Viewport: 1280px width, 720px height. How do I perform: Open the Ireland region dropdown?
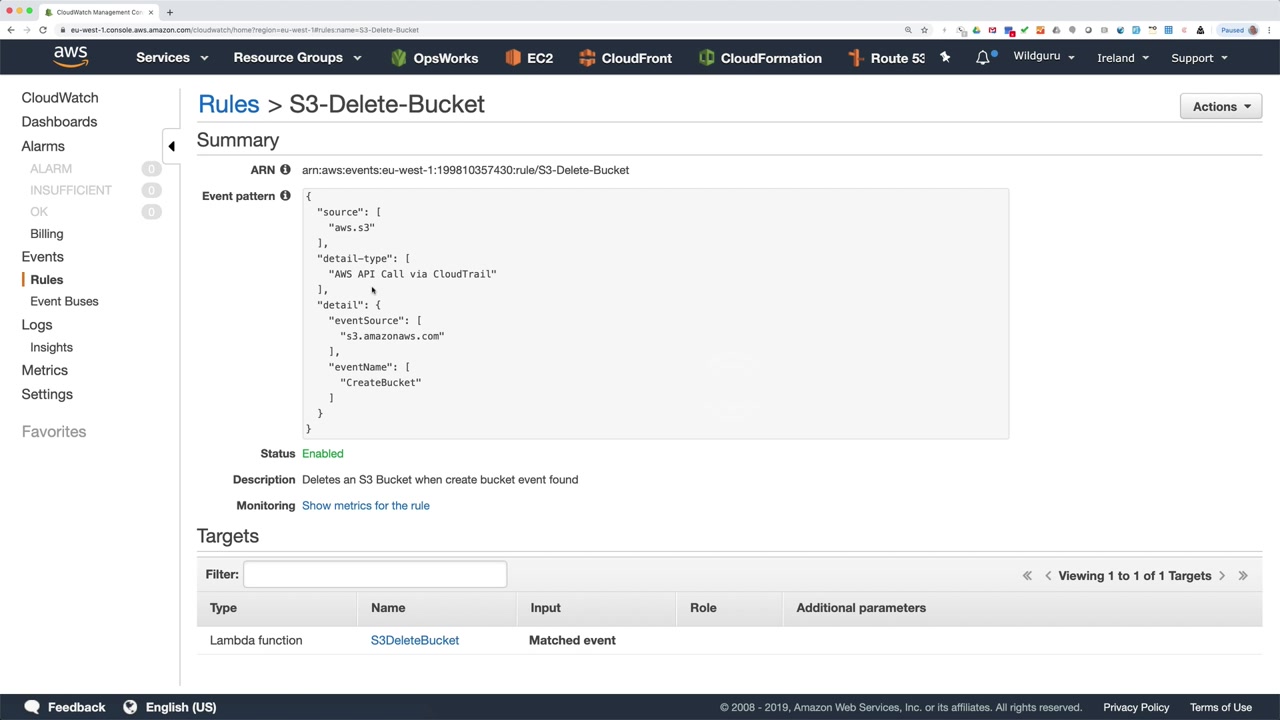click(1123, 58)
